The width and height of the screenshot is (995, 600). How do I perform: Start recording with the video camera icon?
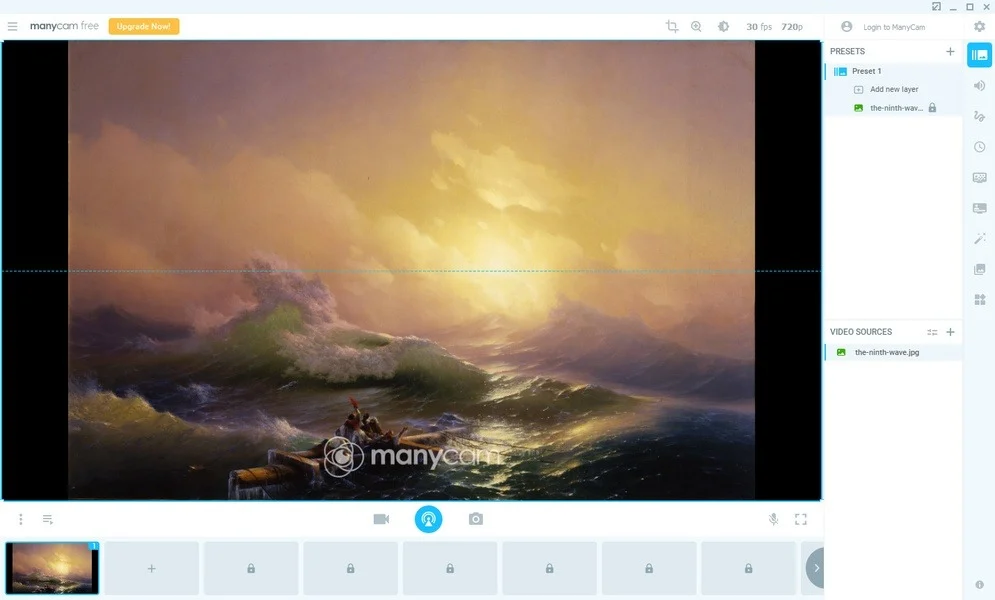point(381,519)
